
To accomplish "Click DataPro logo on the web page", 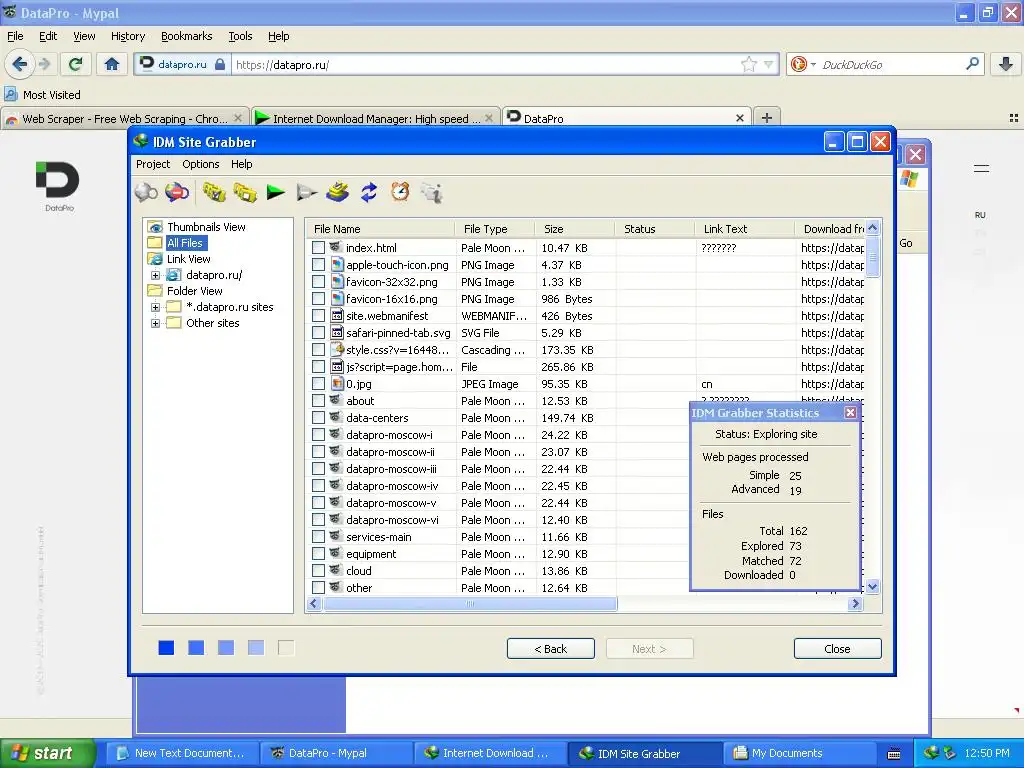I will click(x=58, y=185).
